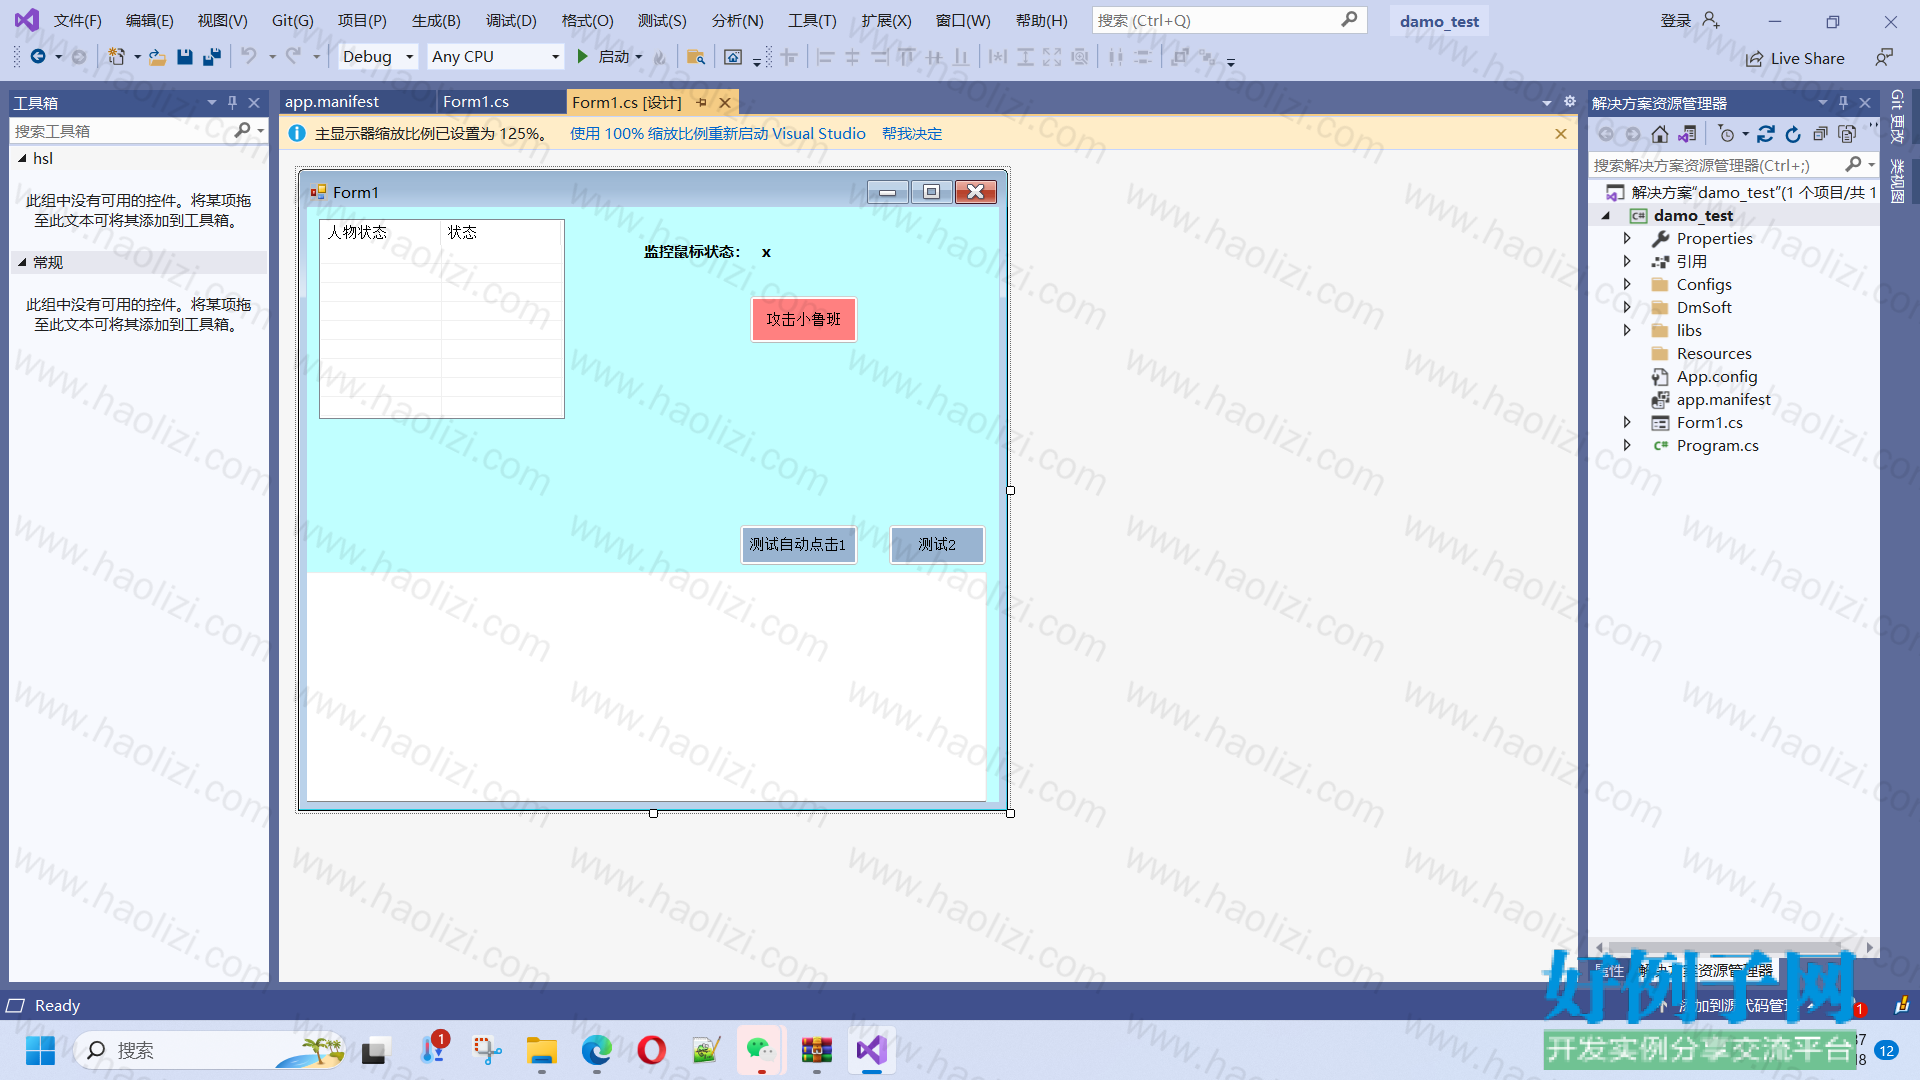1920x1080 pixels.
Task: Dismiss the scaling info bar
Action: pos(1561,134)
